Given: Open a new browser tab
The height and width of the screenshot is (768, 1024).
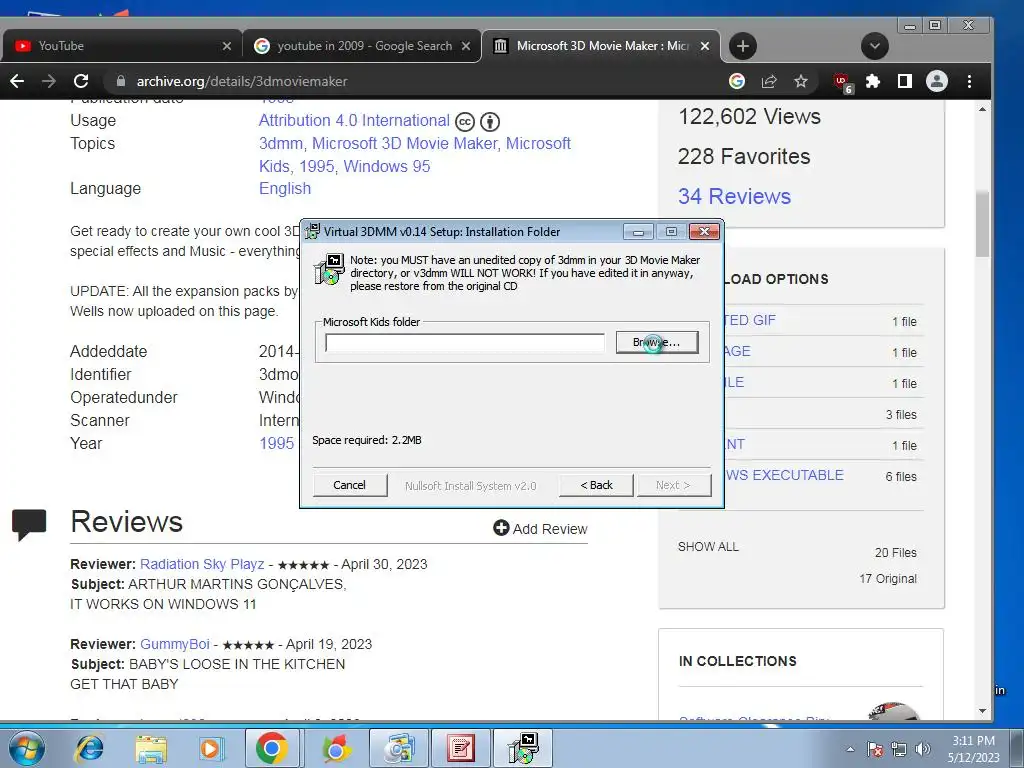Looking at the screenshot, I should pyautogui.click(x=743, y=46).
